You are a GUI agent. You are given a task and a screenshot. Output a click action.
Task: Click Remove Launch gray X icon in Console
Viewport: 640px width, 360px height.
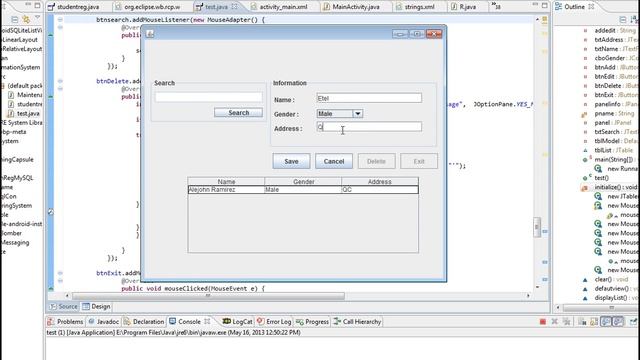click(x=554, y=322)
